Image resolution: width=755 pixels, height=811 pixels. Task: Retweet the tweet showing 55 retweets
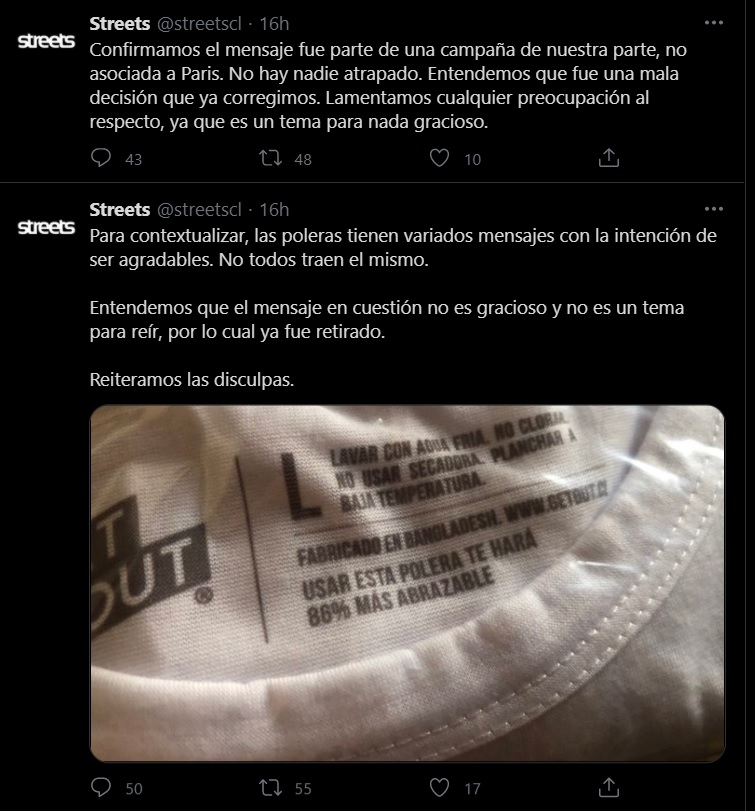point(270,788)
